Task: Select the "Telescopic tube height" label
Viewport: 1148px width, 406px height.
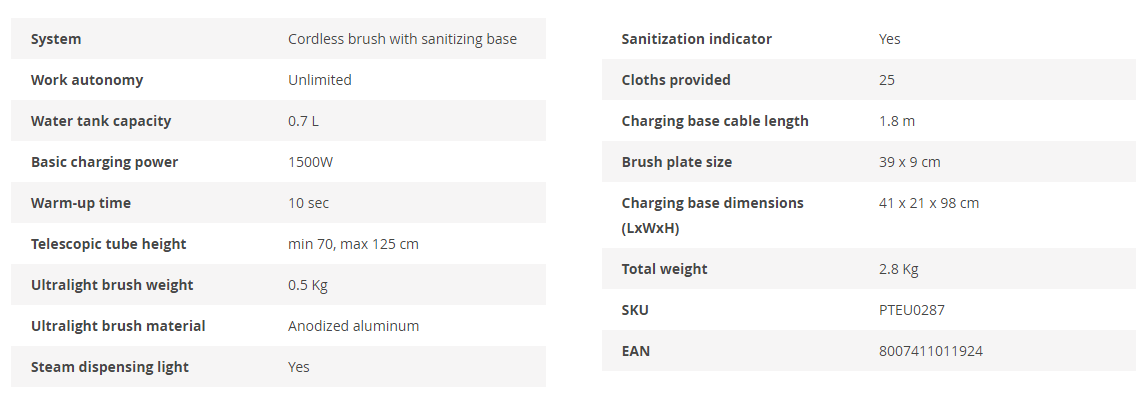Action: coord(108,244)
